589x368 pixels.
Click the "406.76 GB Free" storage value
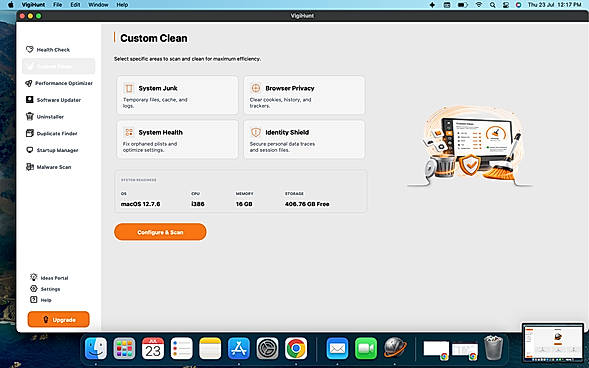[307, 204]
